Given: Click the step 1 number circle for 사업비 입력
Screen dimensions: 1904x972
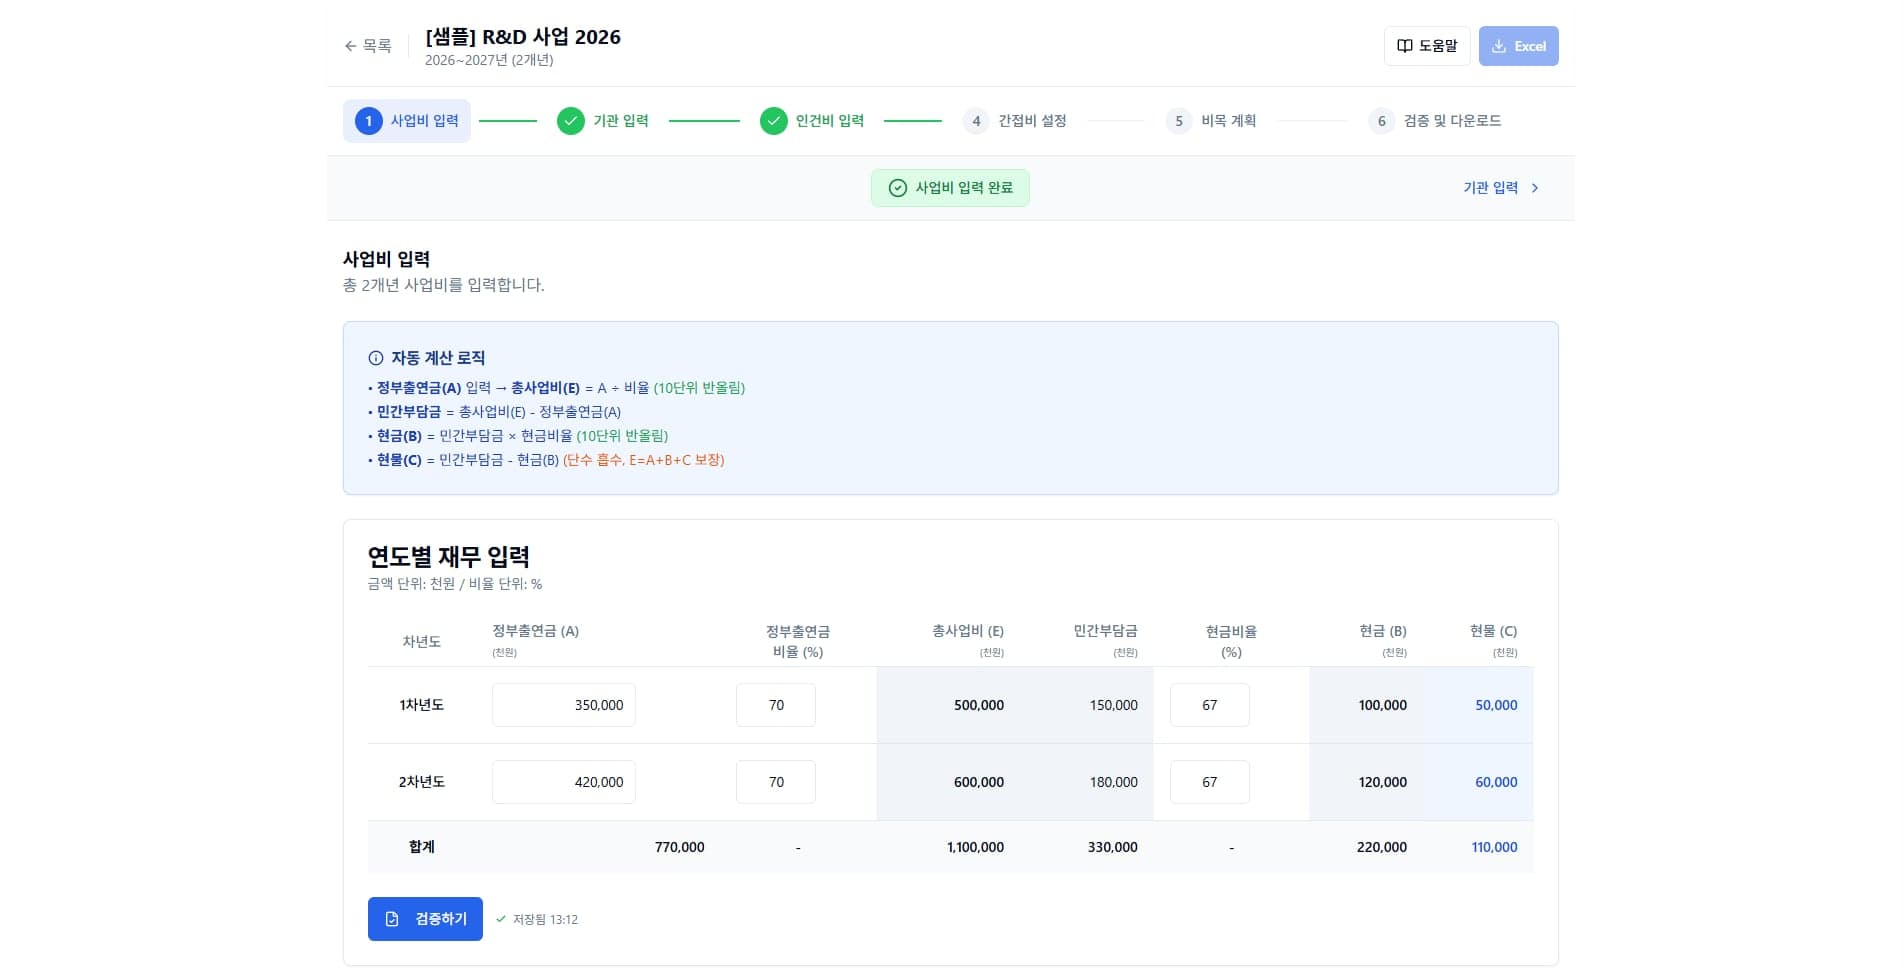Looking at the screenshot, I should (369, 121).
